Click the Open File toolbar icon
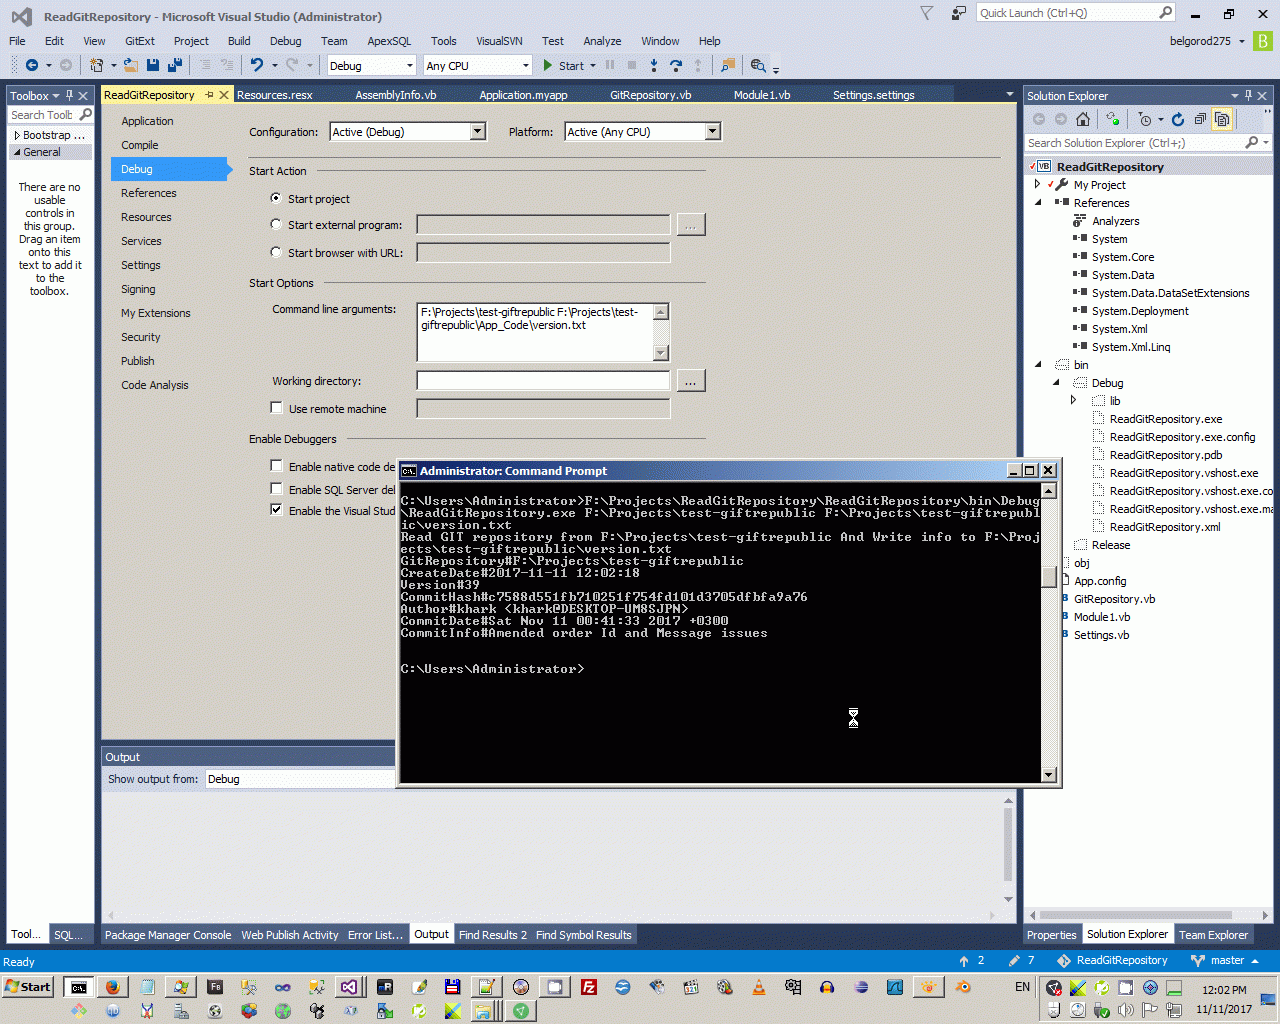1280x1024 pixels. 131,65
